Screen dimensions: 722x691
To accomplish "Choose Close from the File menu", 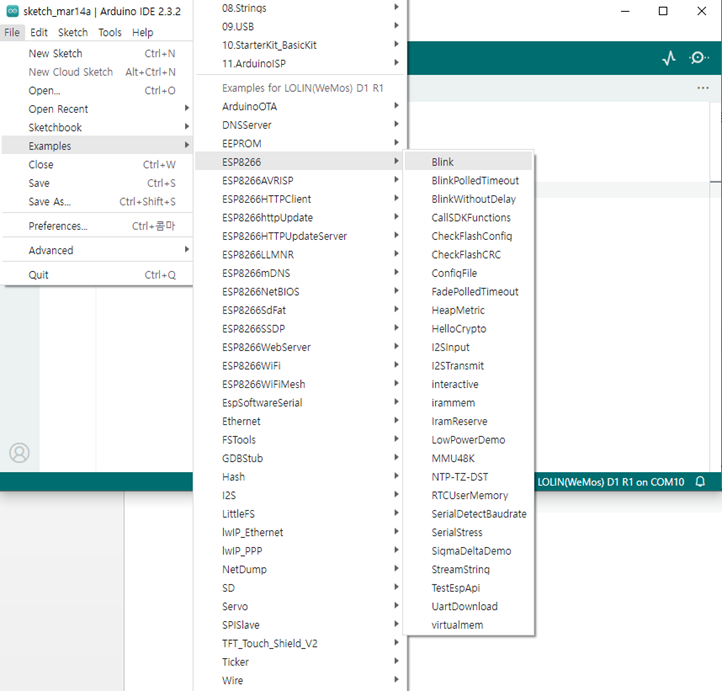I will pos(97,164).
